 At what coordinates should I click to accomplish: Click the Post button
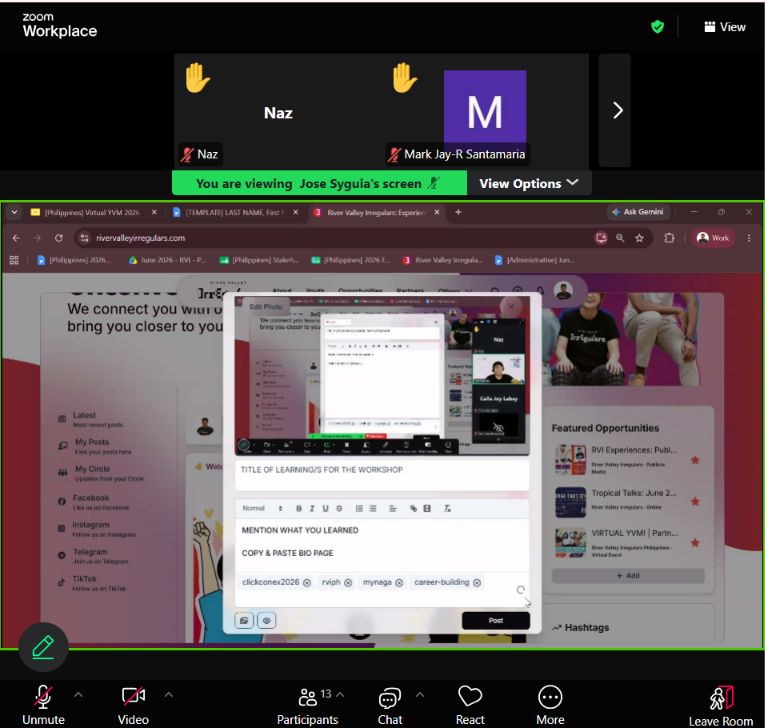tap(496, 620)
